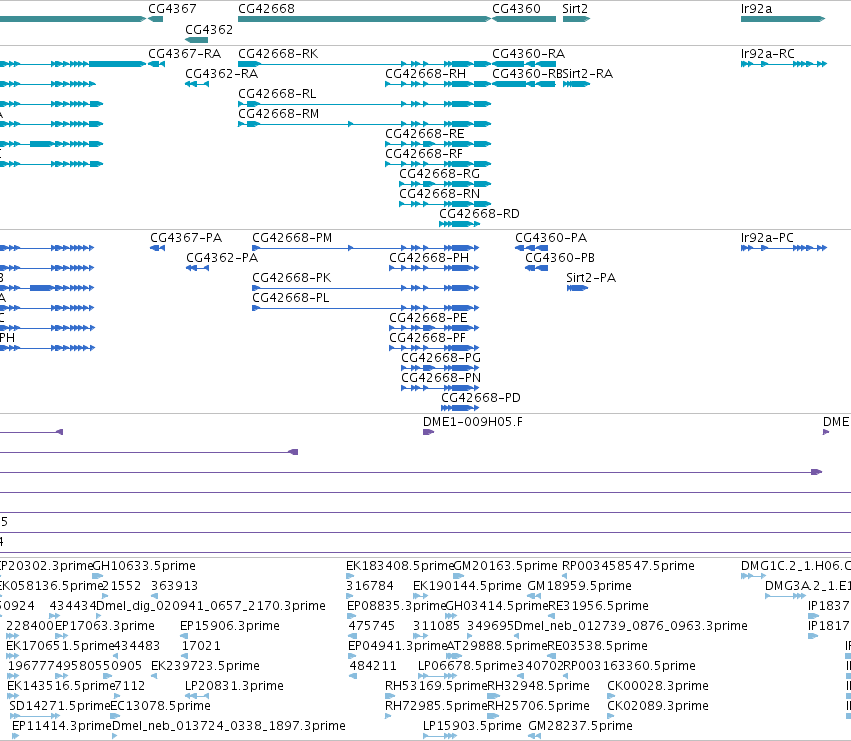
Task: Click the Sirt2-PA protein label
Action: pos(591,278)
